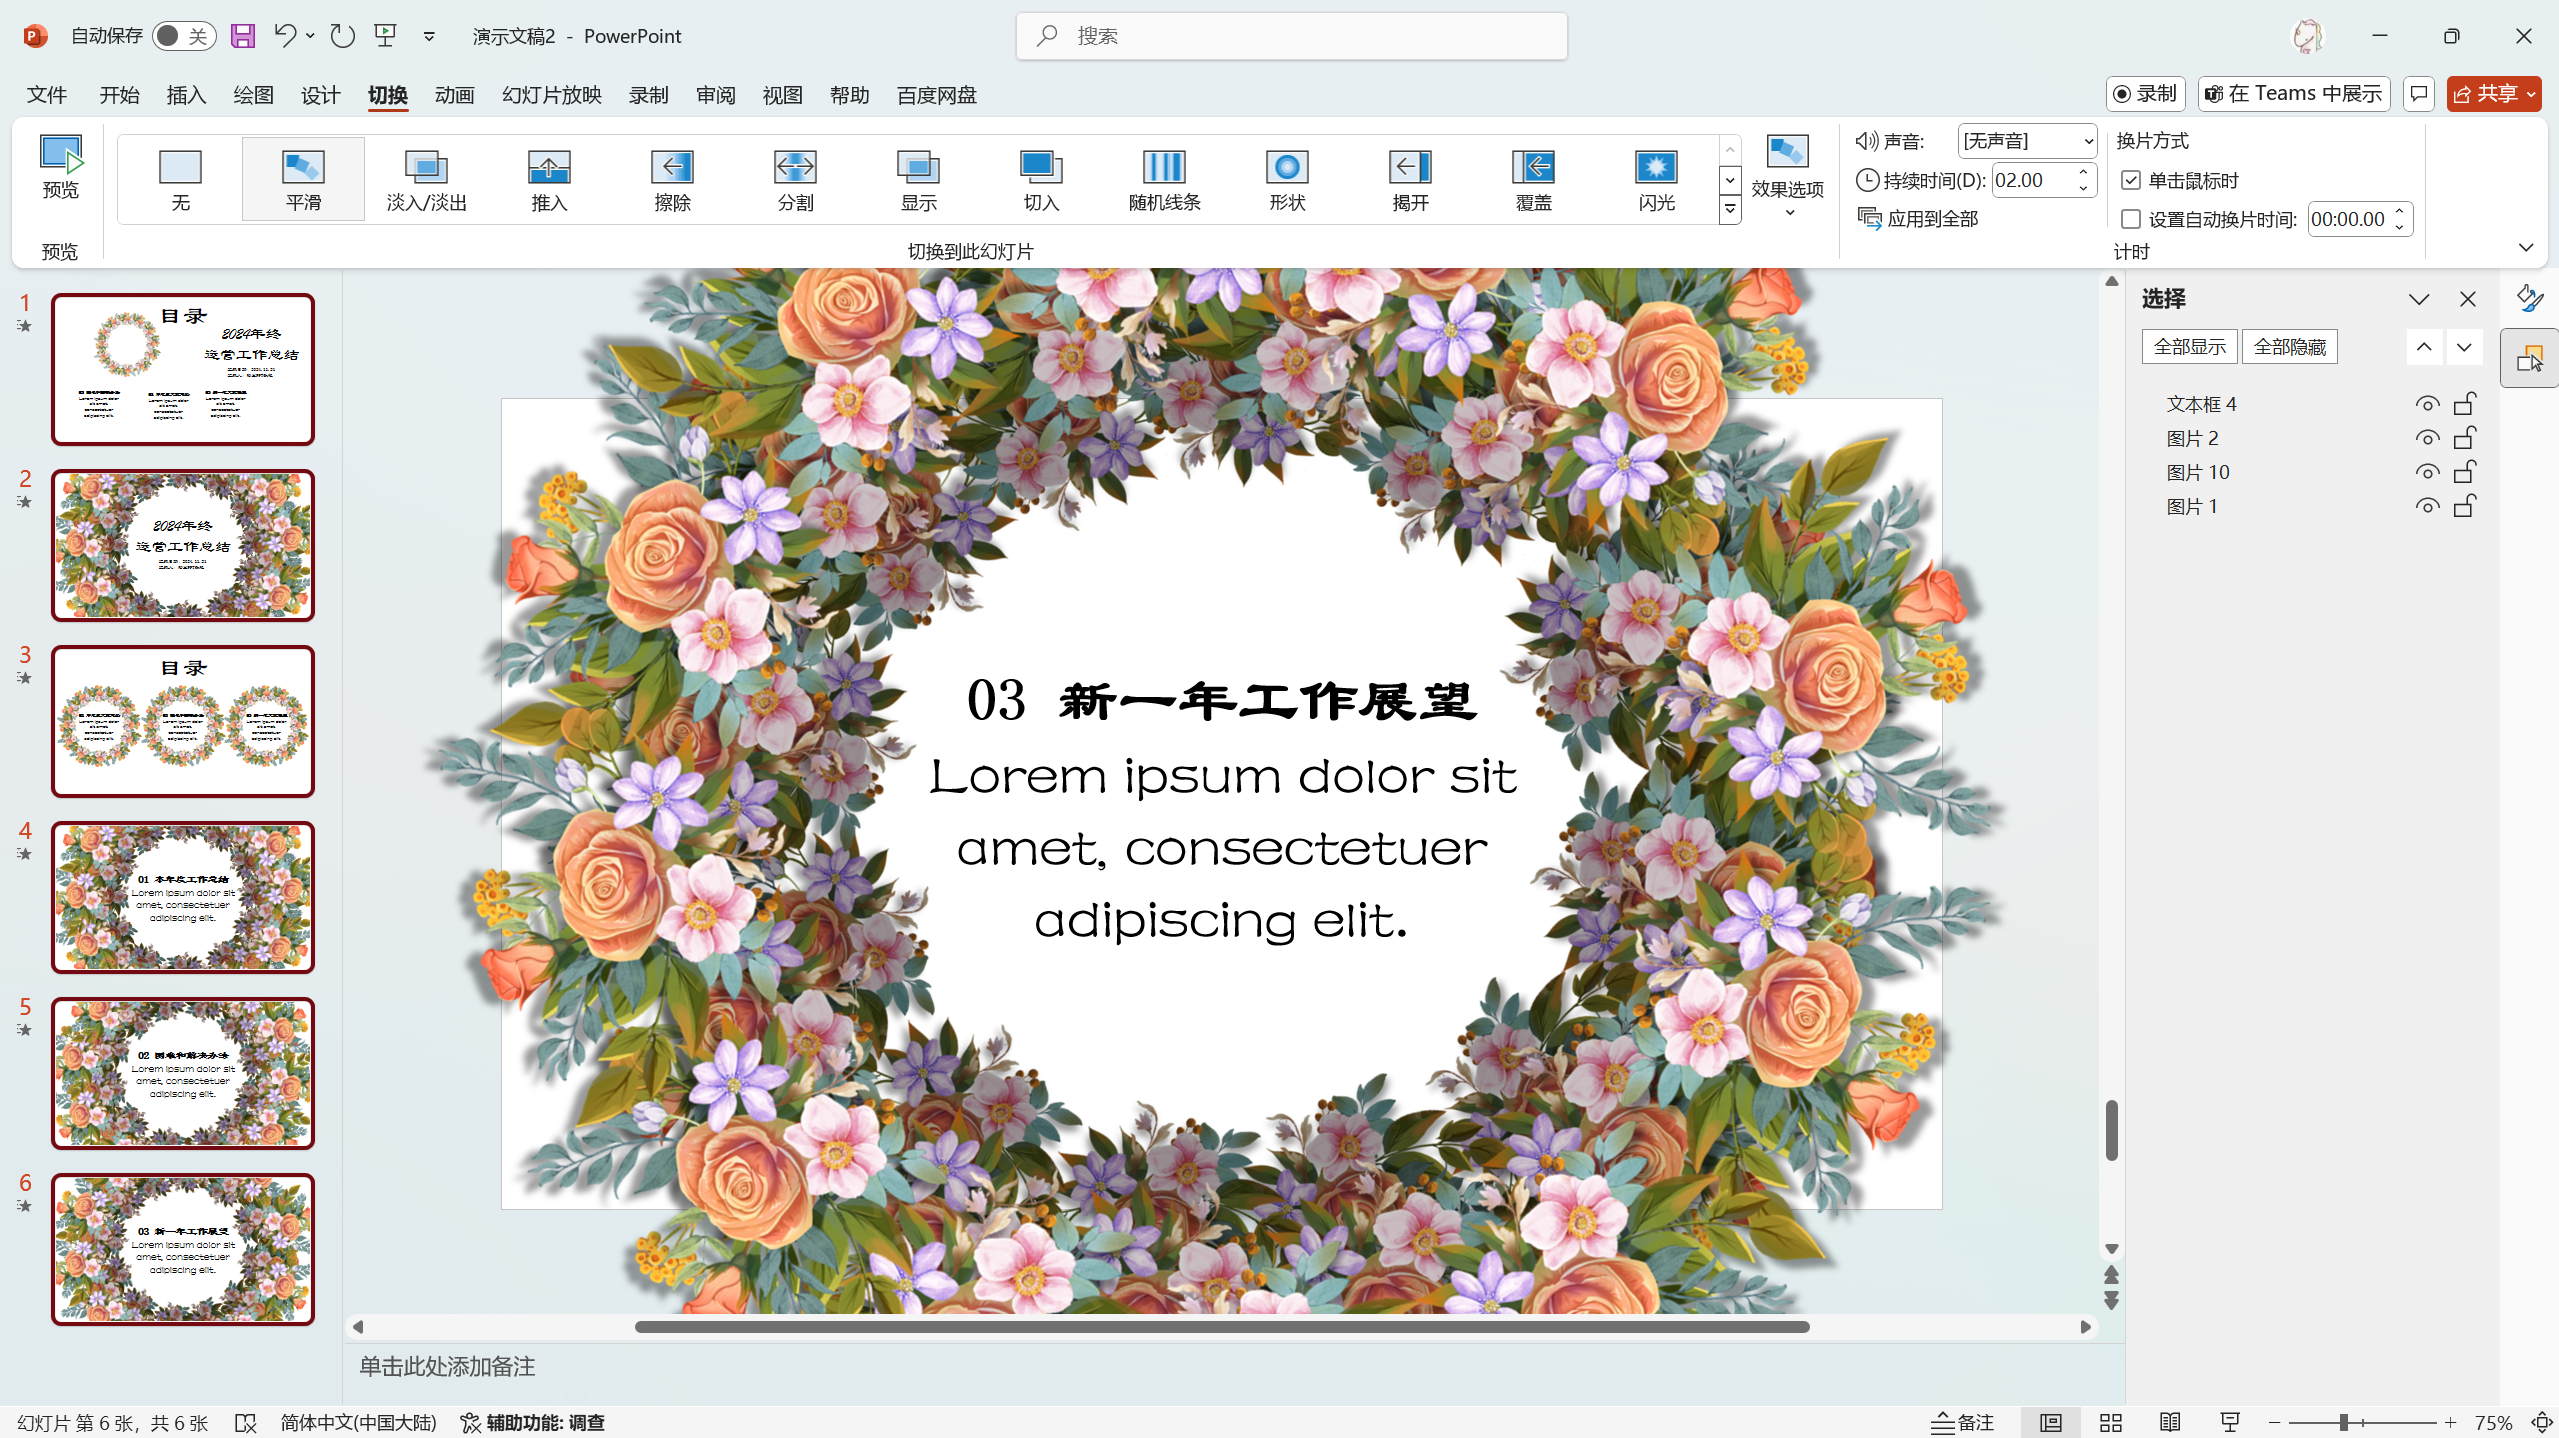Open Selection pane options chevron
The height and width of the screenshot is (1438, 2559).
[2419, 299]
